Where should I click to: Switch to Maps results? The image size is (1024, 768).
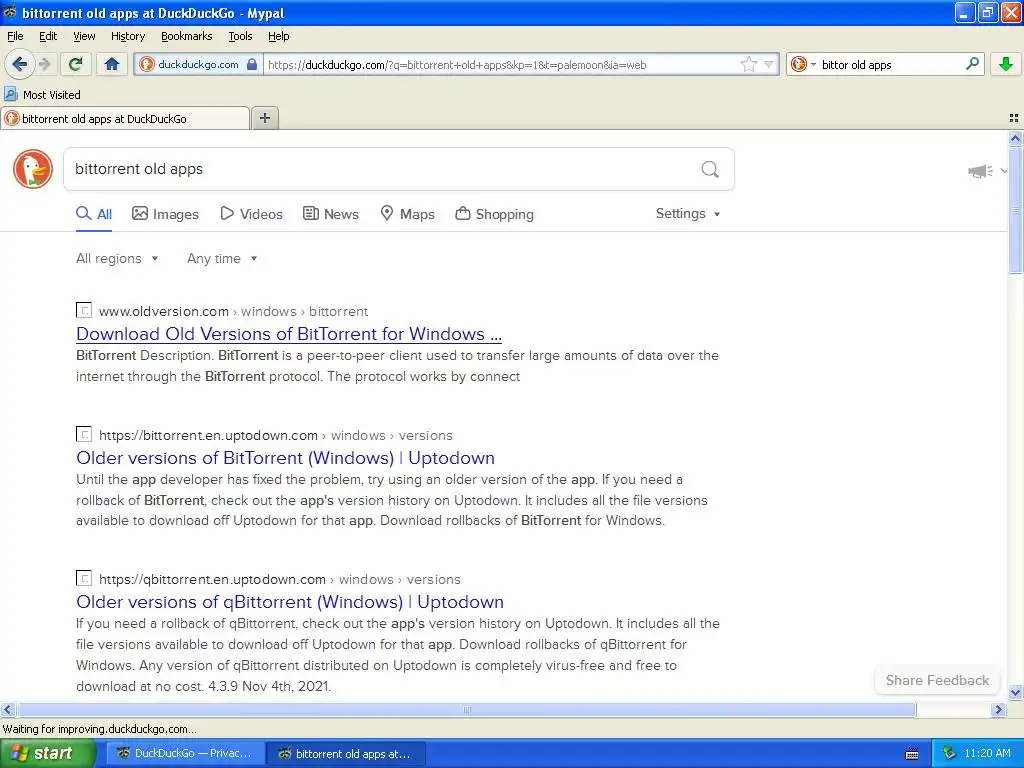click(x=408, y=214)
